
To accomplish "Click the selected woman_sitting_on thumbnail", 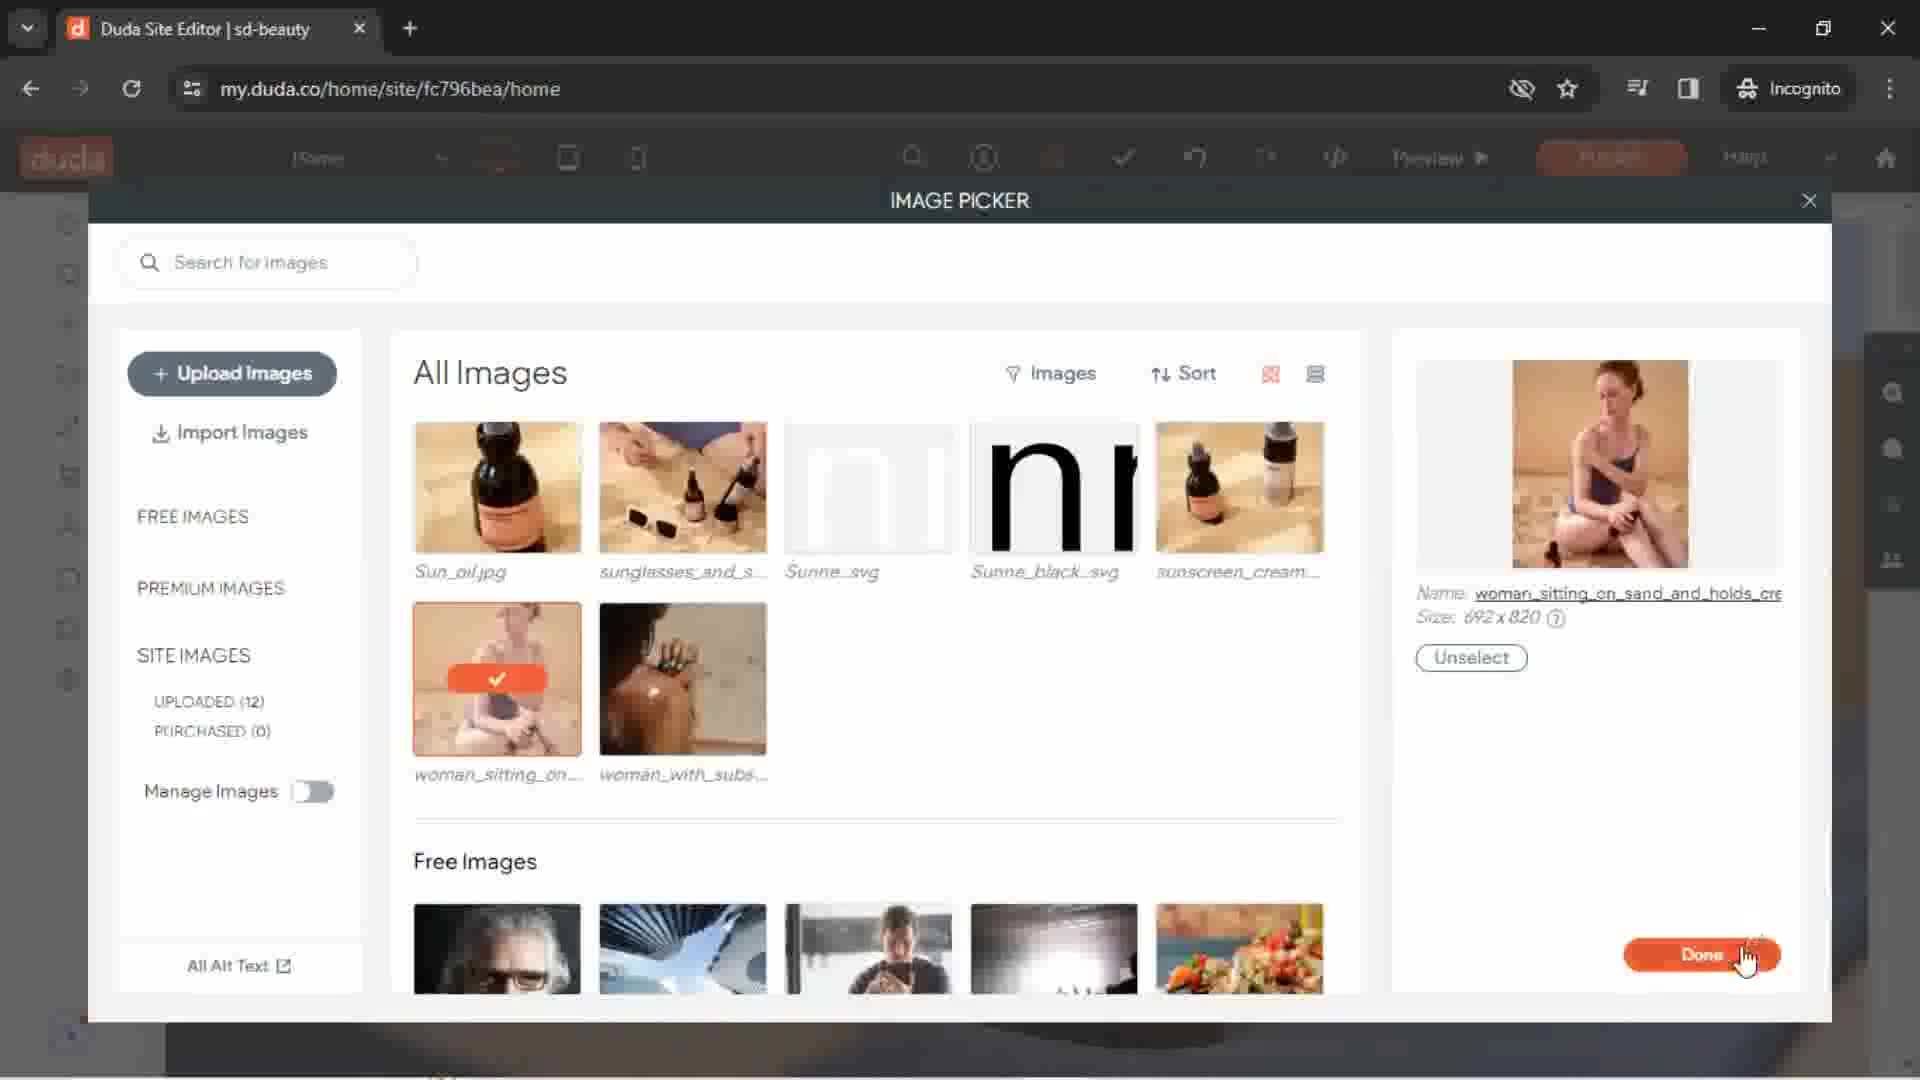I will point(497,679).
